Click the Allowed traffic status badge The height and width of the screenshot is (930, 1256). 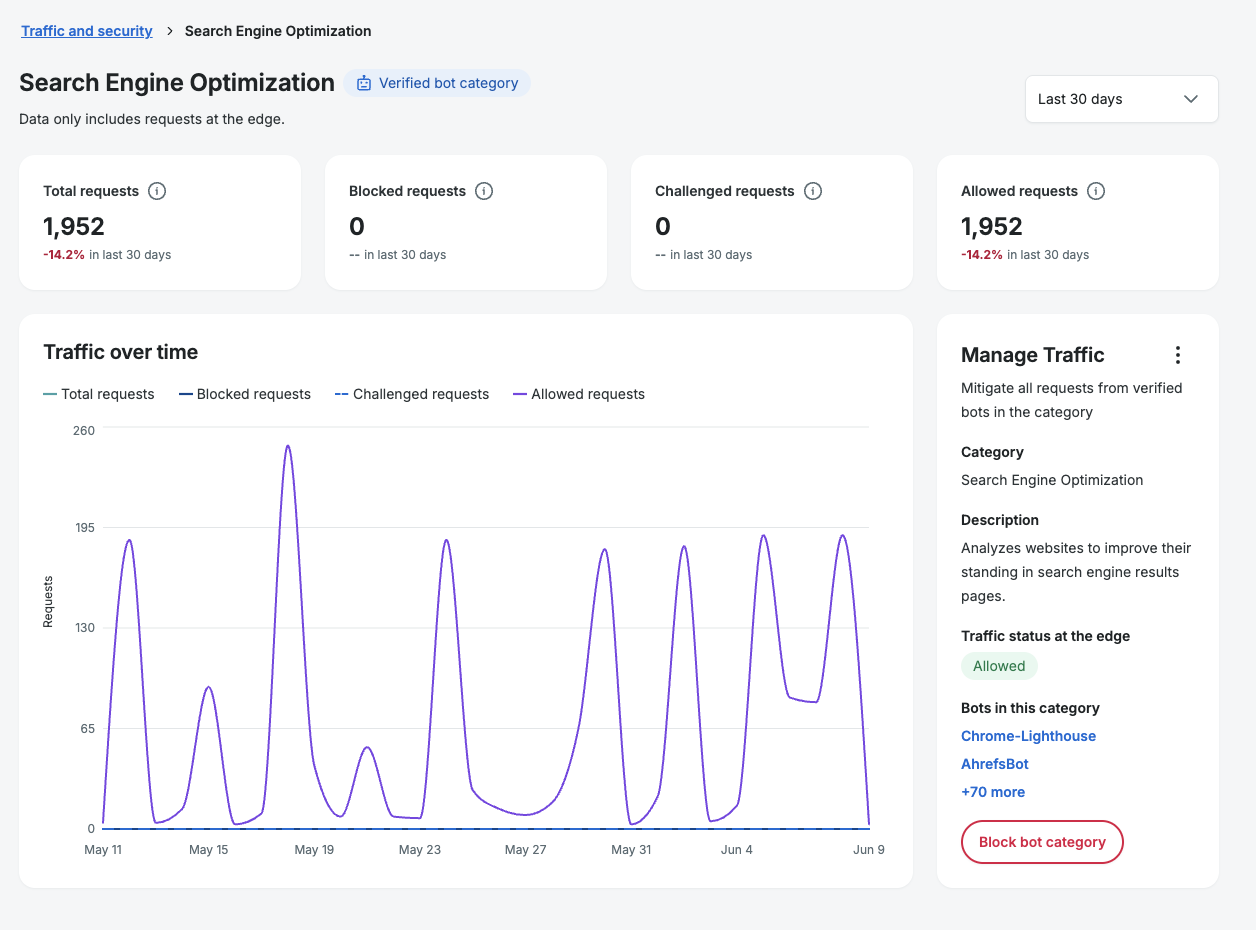pyautogui.click(x=999, y=666)
